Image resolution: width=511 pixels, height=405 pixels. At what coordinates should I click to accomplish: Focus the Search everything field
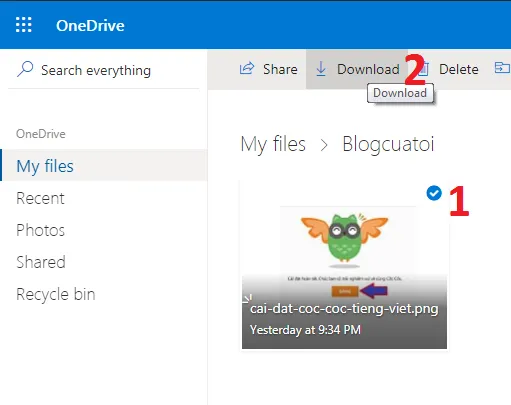point(104,70)
